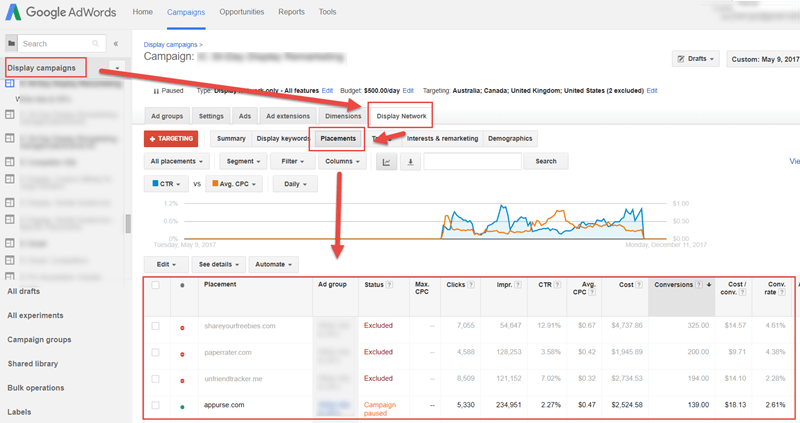This screenshot has height=423, width=800.
Task: Click green status dot for appurse.com
Action: tap(182, 407)
